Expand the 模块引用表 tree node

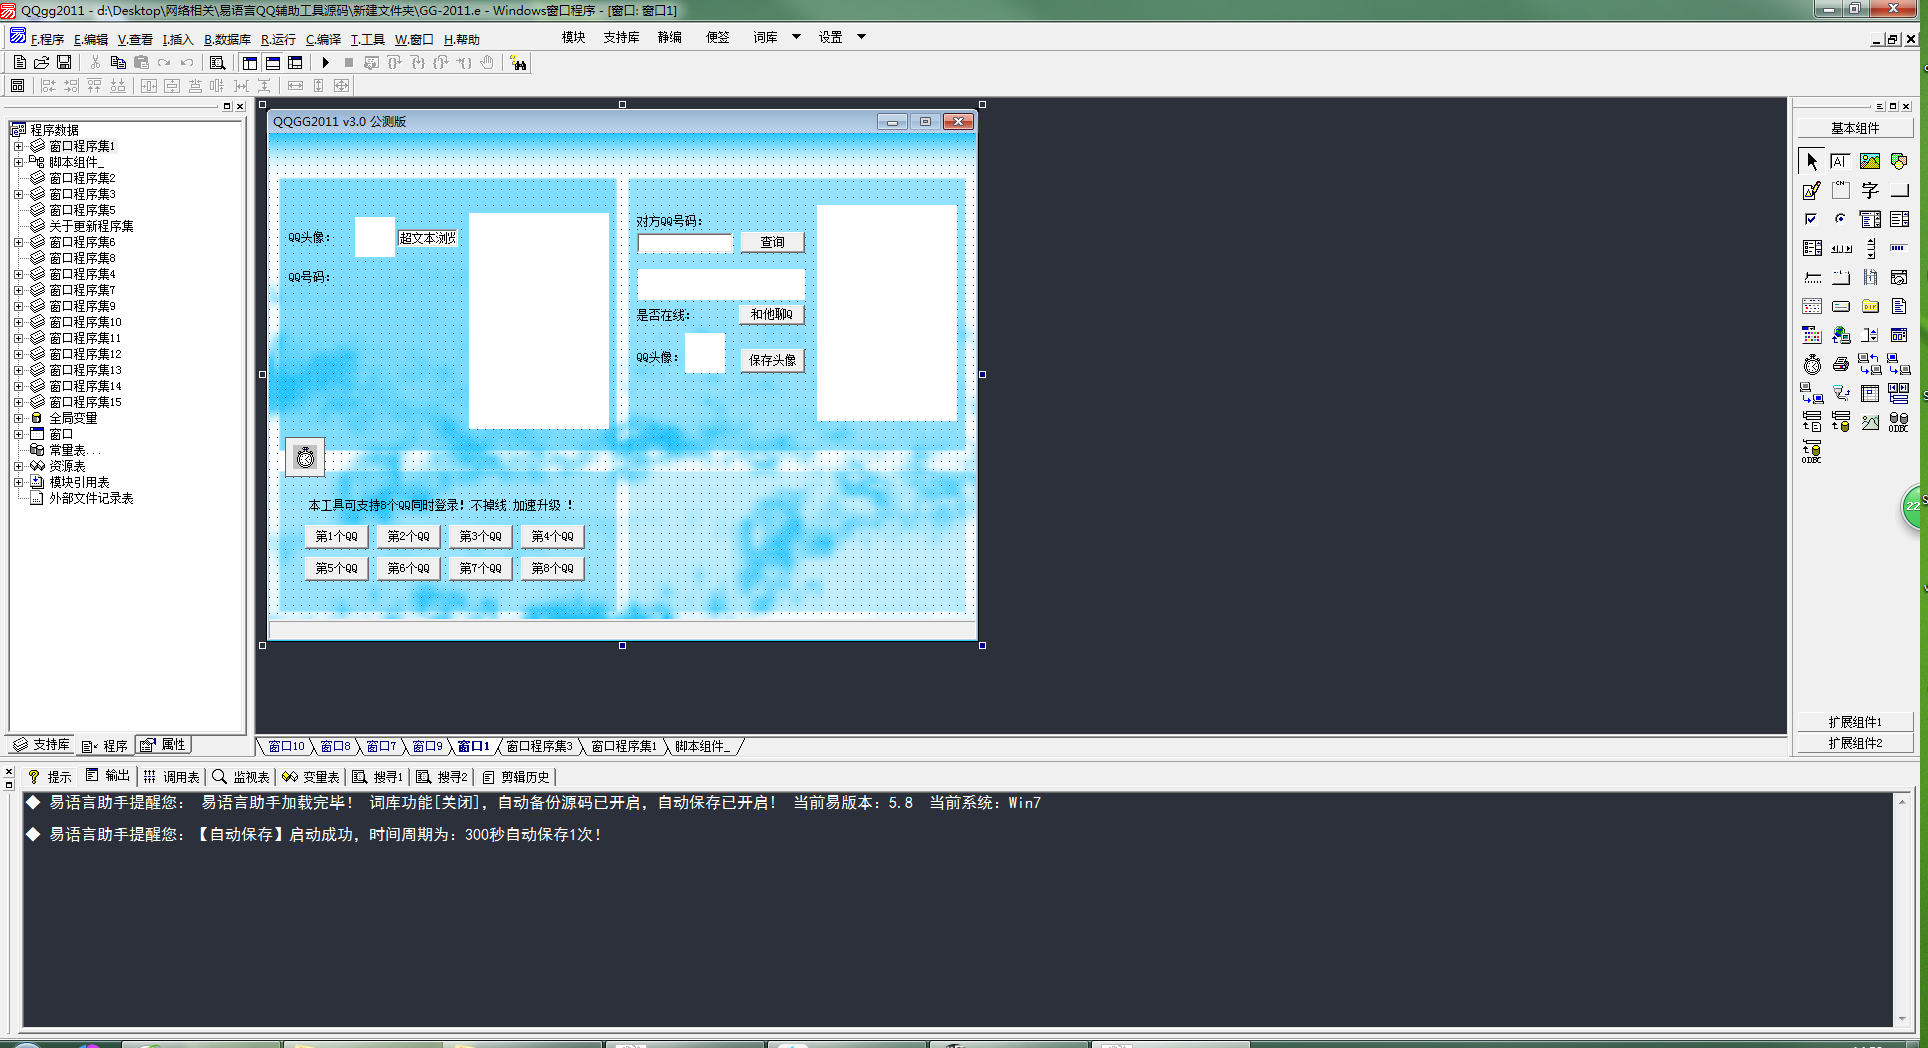18,482
